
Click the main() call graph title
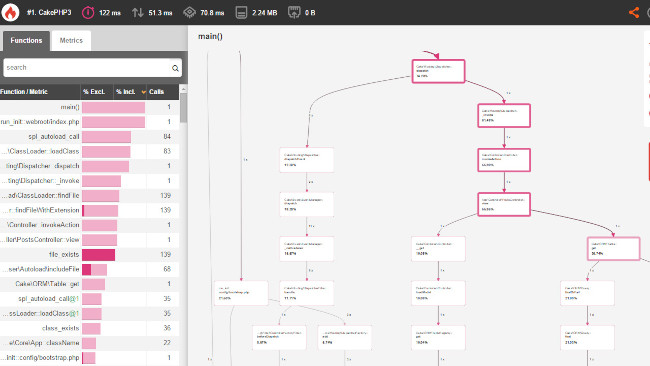210,36
